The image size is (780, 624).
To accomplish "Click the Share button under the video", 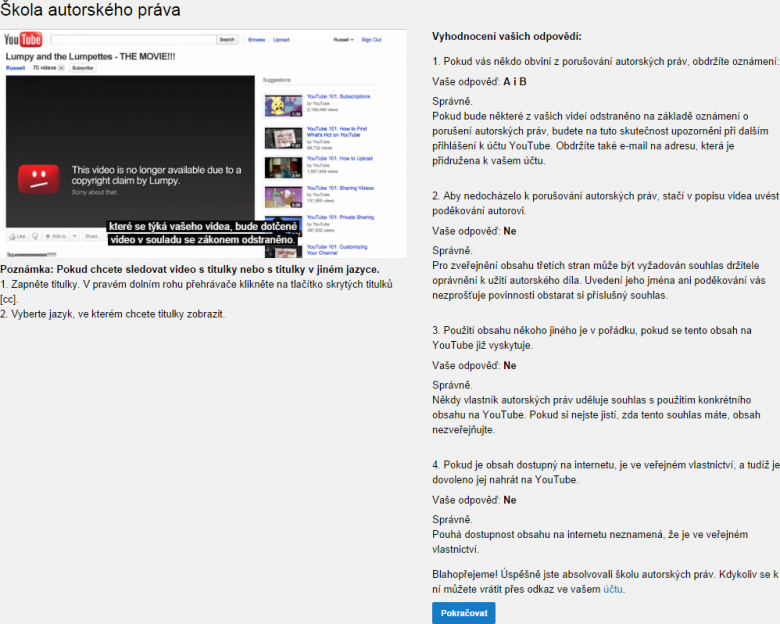I will pyautogui.click(x=92, y=236).
